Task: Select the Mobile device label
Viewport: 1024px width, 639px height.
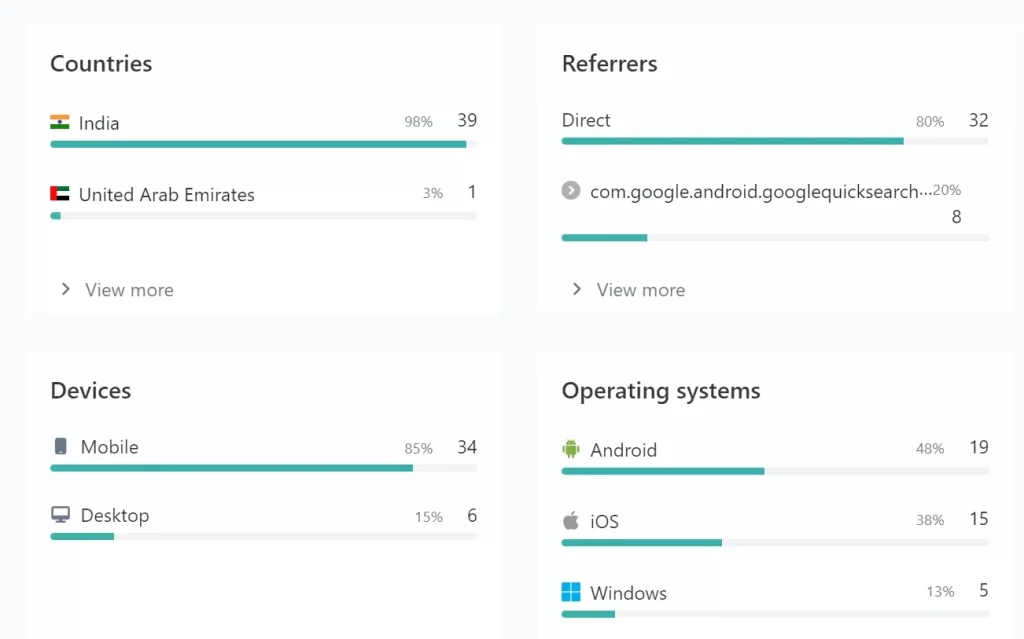Action: click(x=109, y=447)
